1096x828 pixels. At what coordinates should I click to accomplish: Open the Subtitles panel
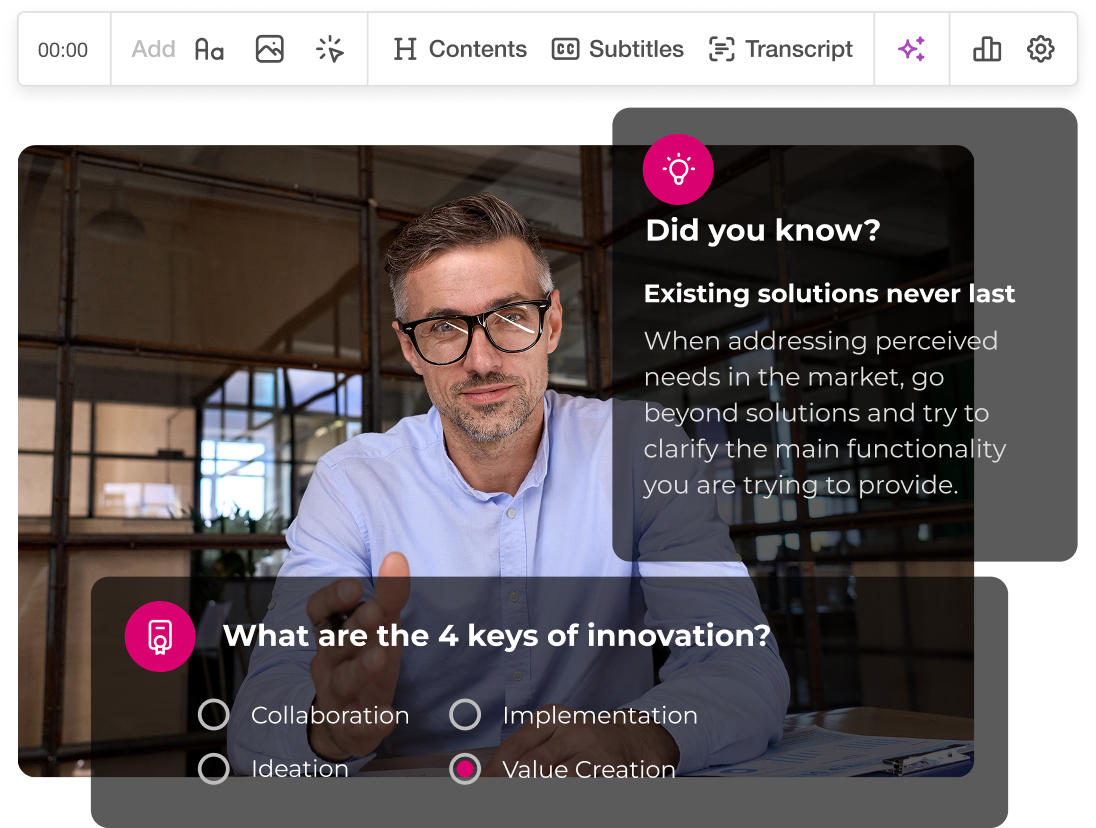point(617,49)
